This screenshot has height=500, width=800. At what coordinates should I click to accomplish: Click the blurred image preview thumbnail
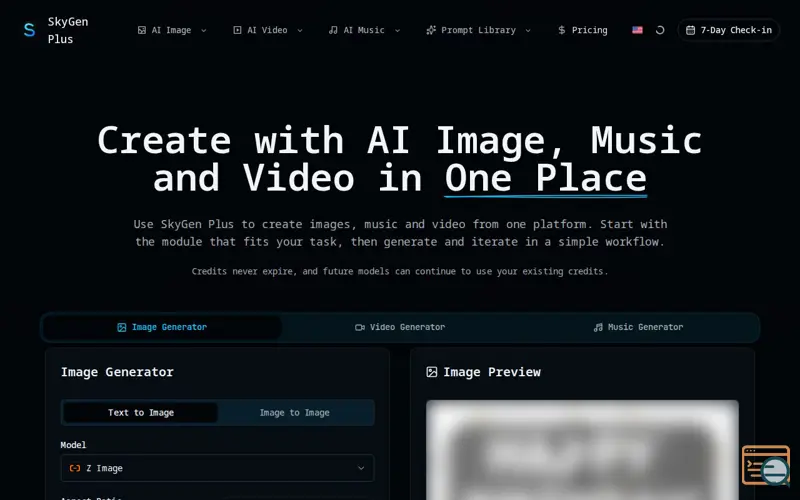click(x=582, y=450)
